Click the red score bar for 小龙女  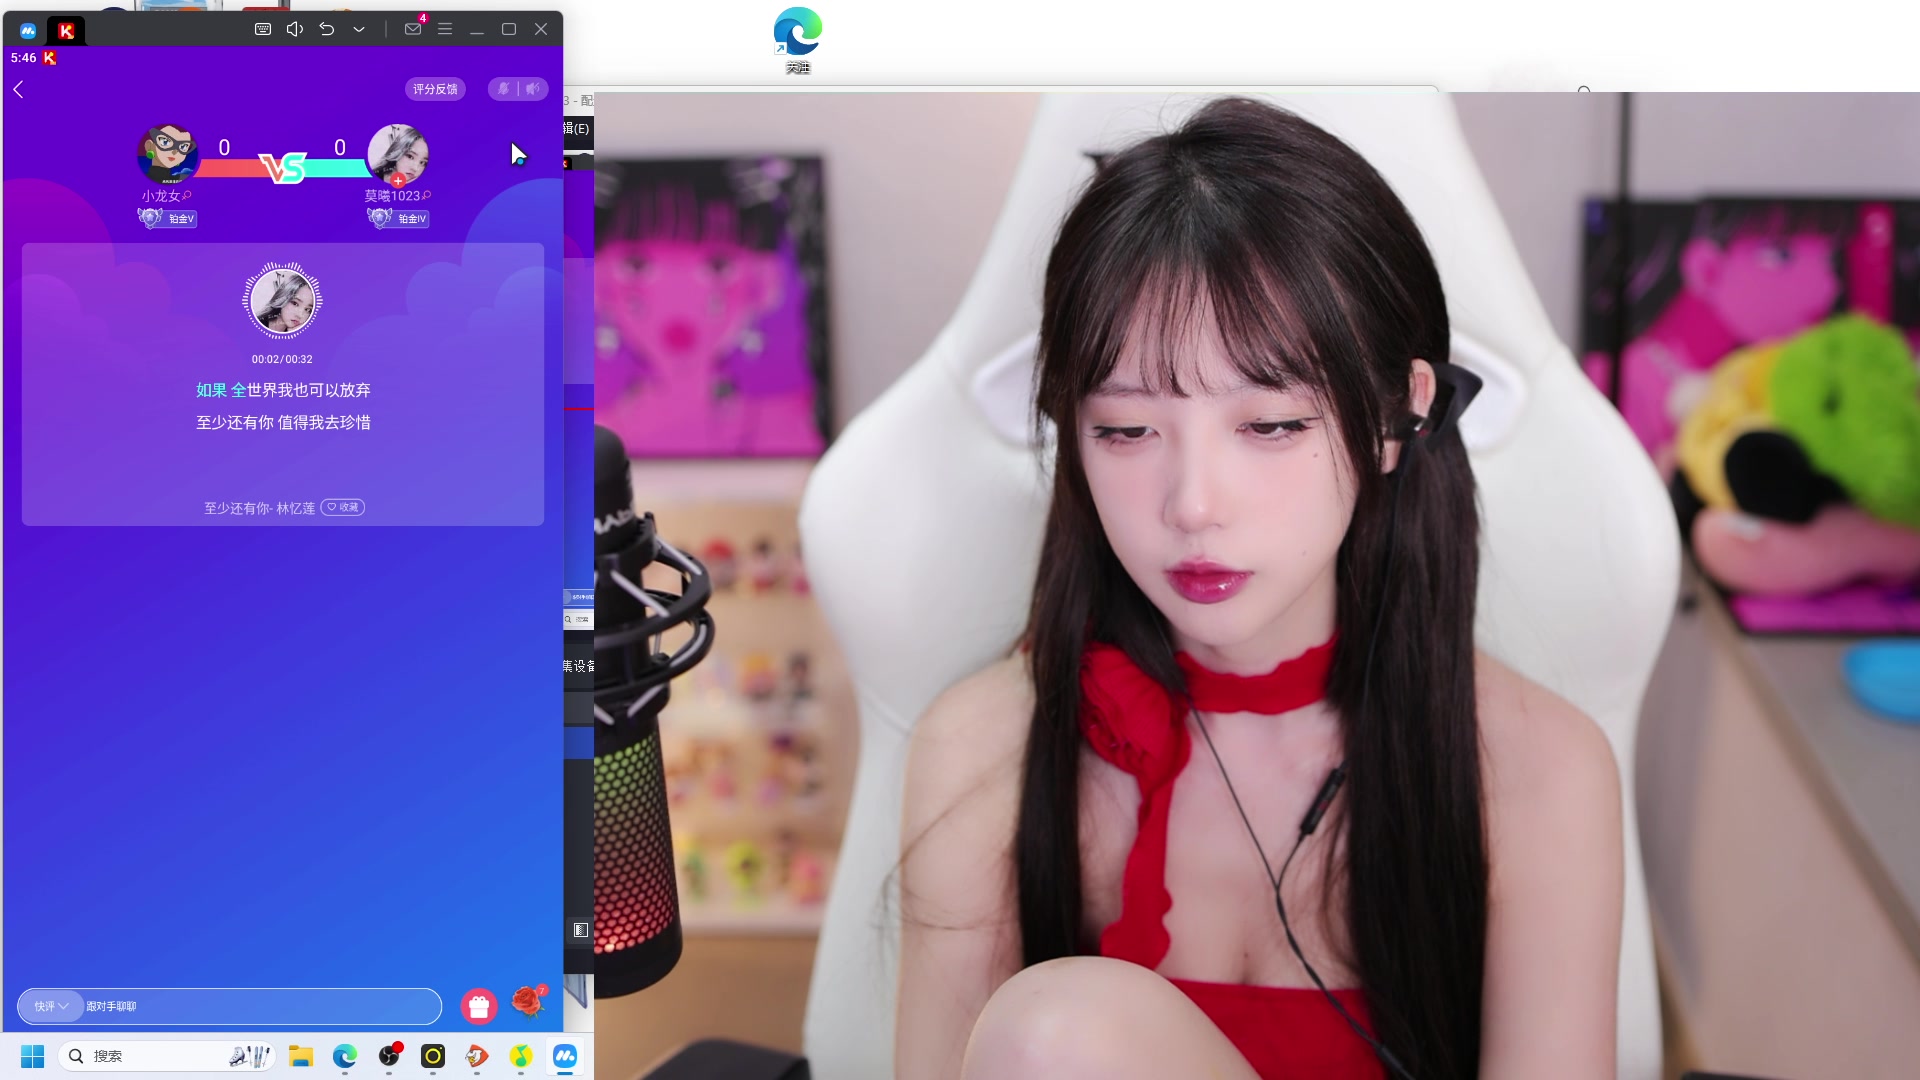point(232,168)
